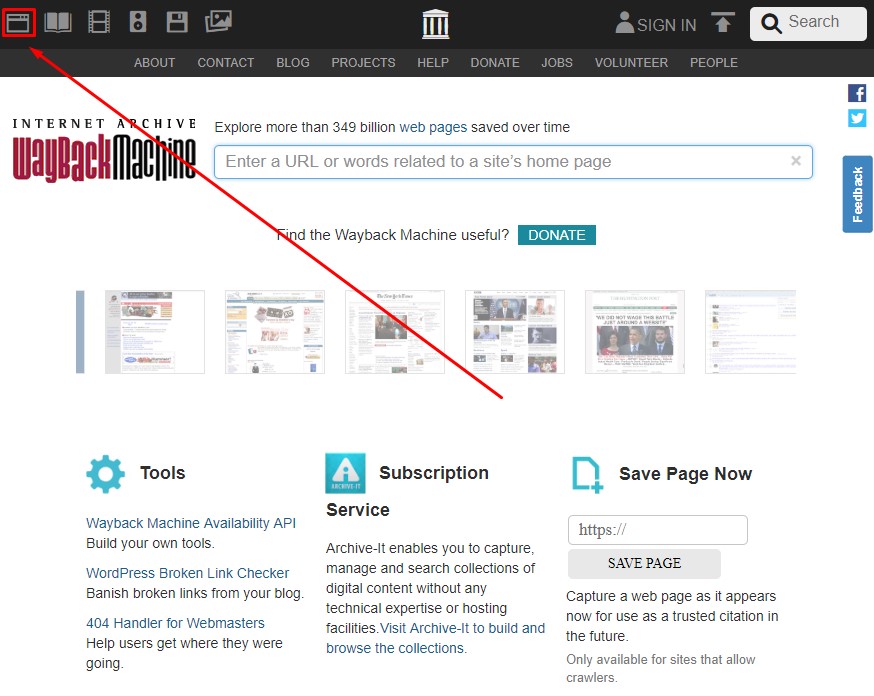This screenshot has height=696, width=874.
Task: Open the Software floppy disk icon
Action: point(177,22)
